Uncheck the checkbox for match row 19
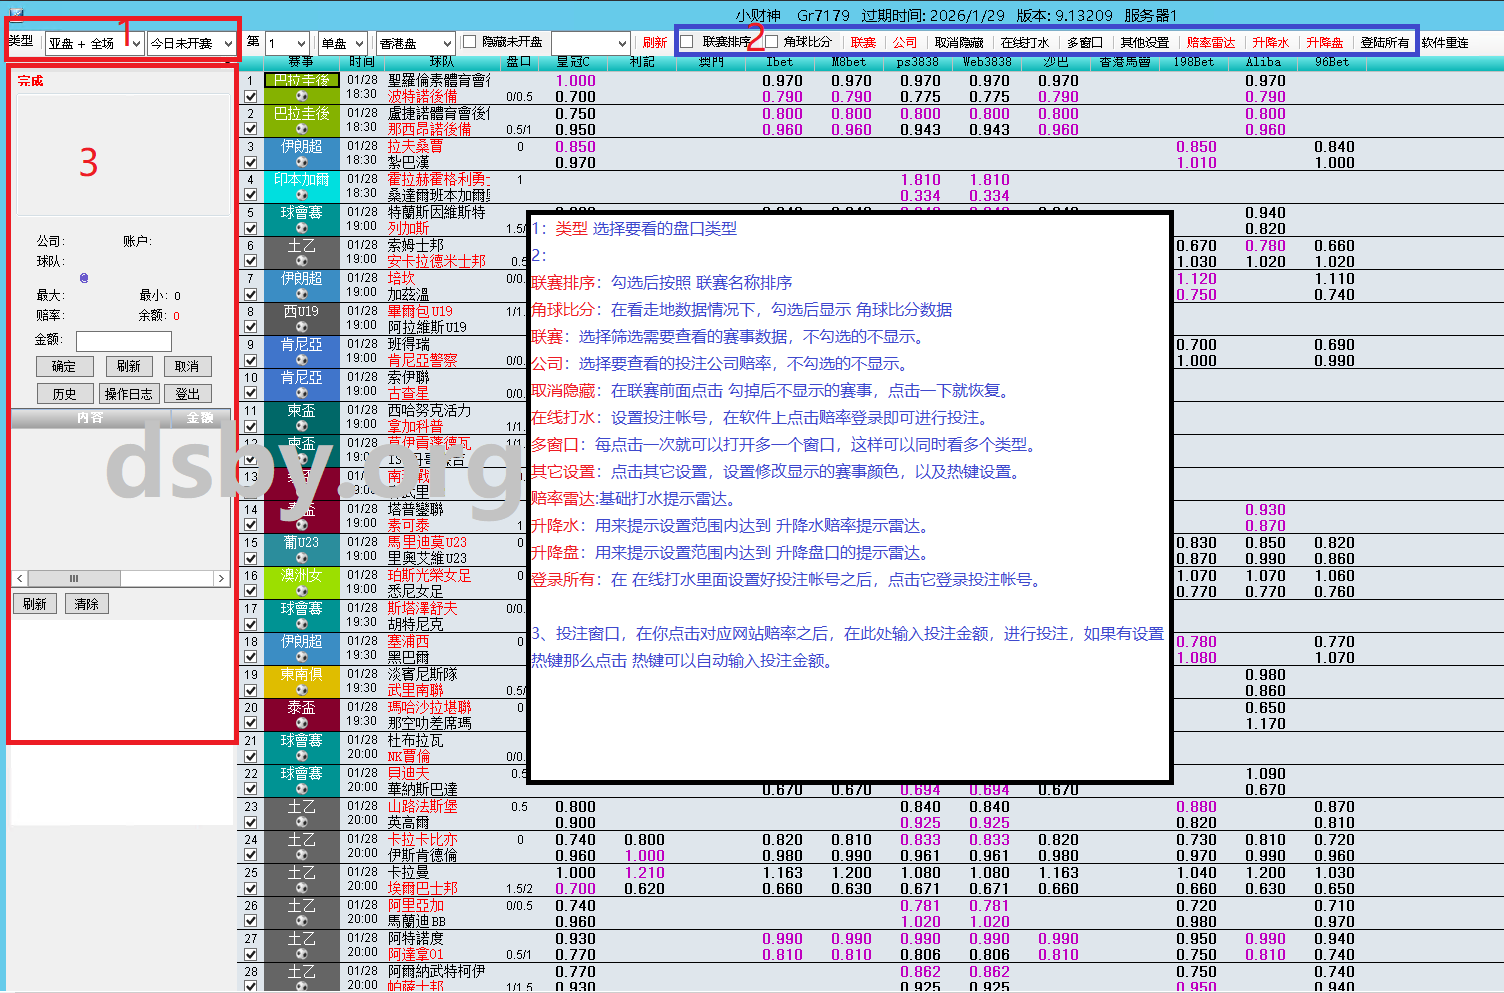 [x=250, y=691]
